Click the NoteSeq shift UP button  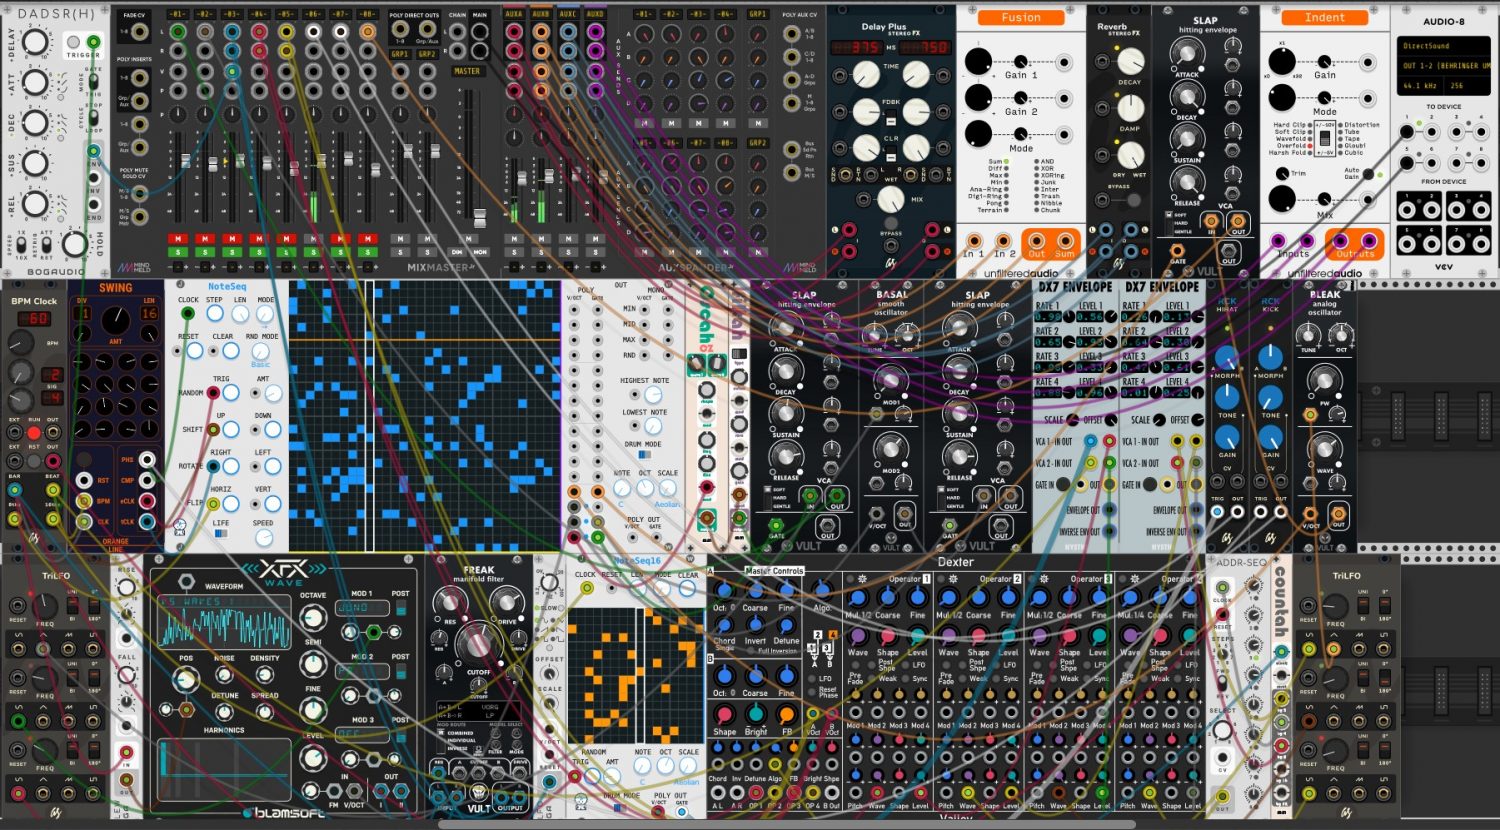(231, 429)
